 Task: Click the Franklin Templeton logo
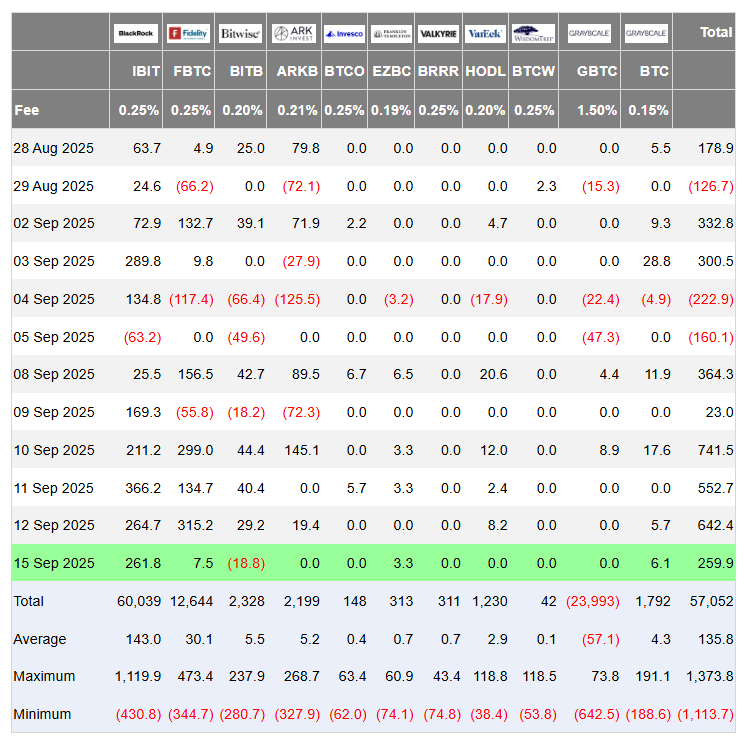pyautogui.click(x=391, y=34)
